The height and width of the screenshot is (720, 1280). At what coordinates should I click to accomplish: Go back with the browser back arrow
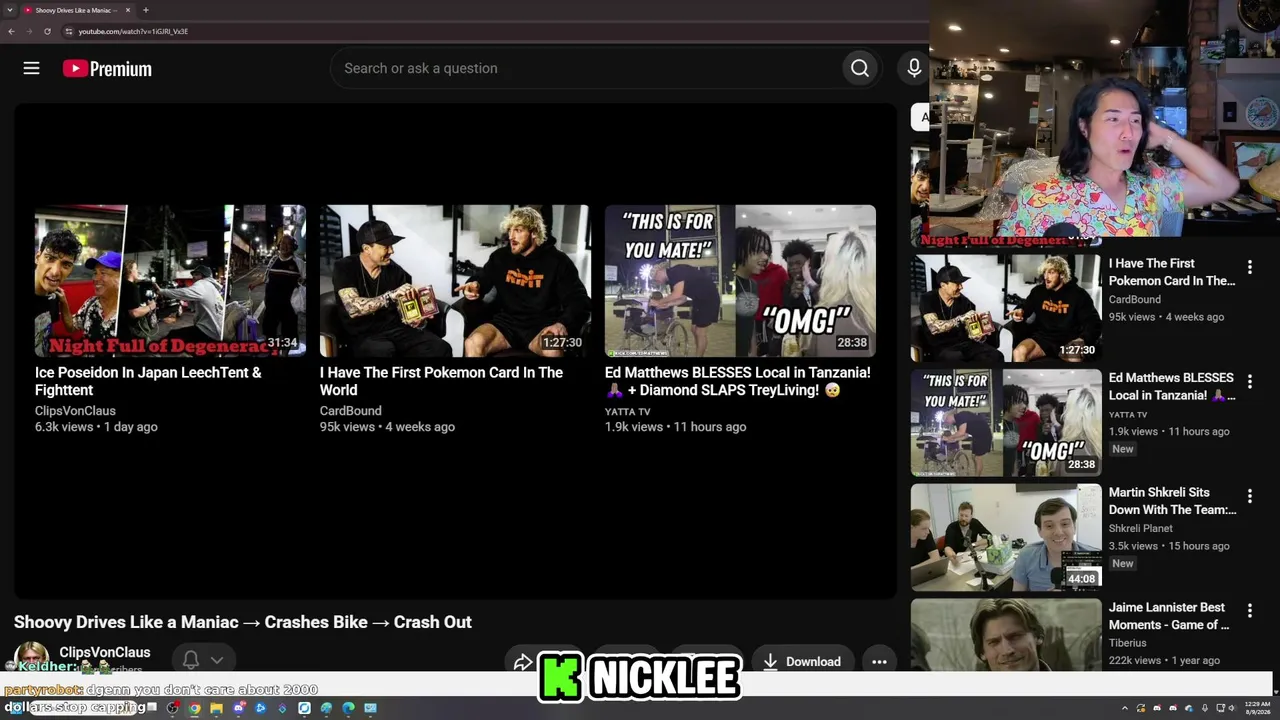[x=11, y=31]
